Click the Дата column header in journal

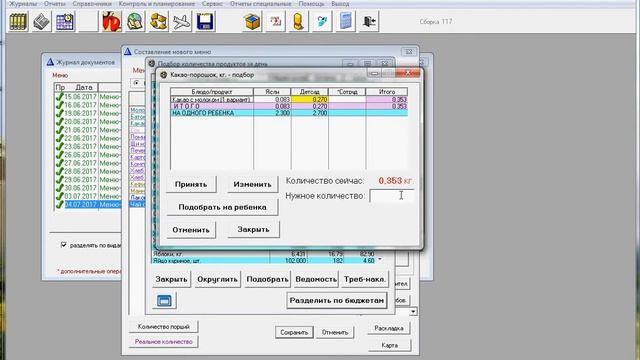pyautogui.click(x=84, y=87)
